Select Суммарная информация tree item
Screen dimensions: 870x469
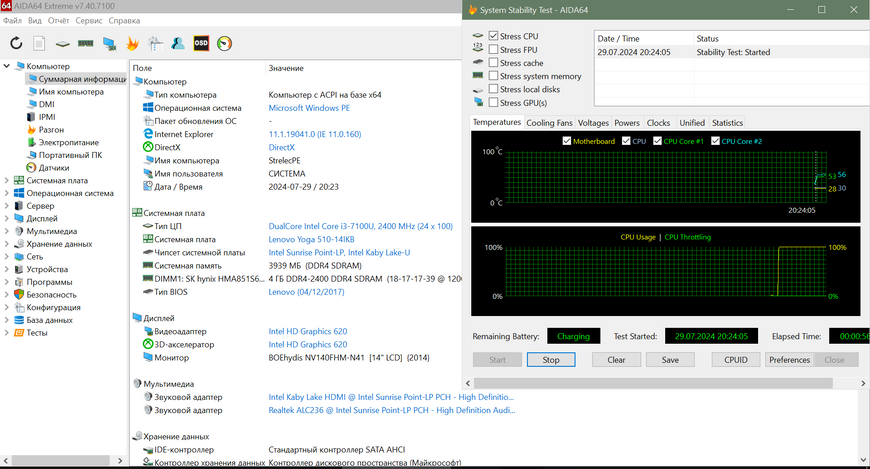[x=82, y=79]
